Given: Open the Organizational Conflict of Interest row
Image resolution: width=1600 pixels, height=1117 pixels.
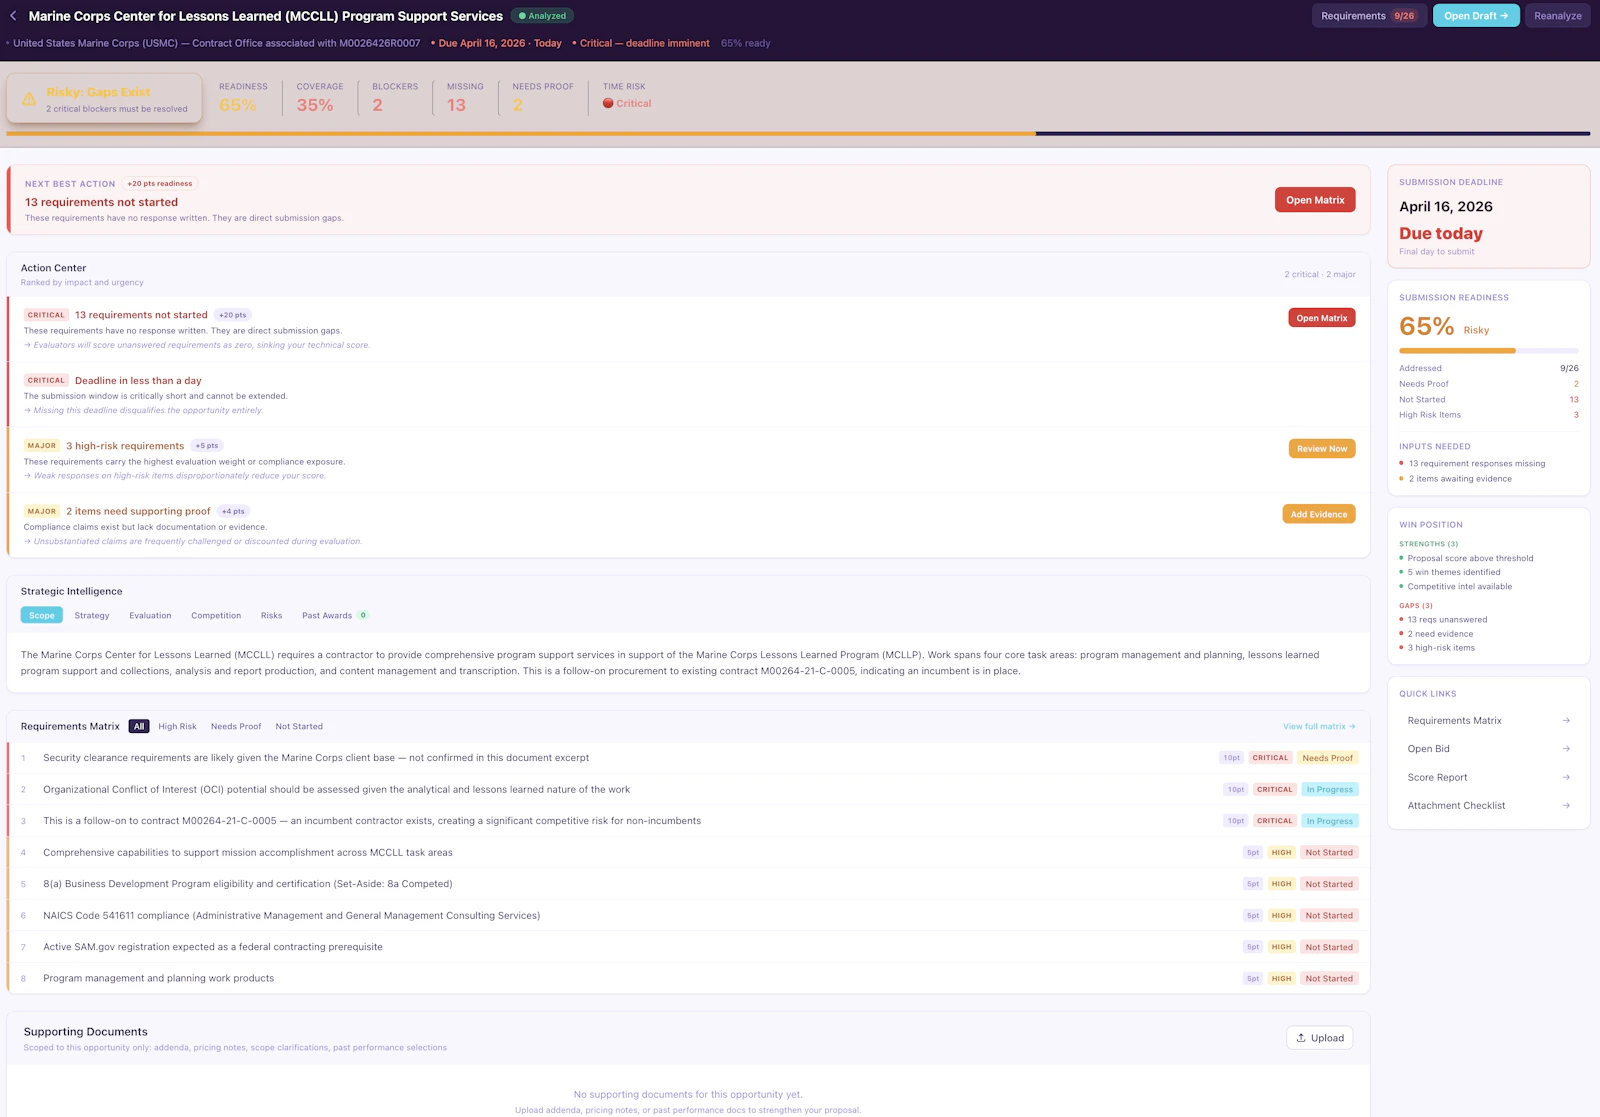Looking at the screenshot, I should [688, 789].
